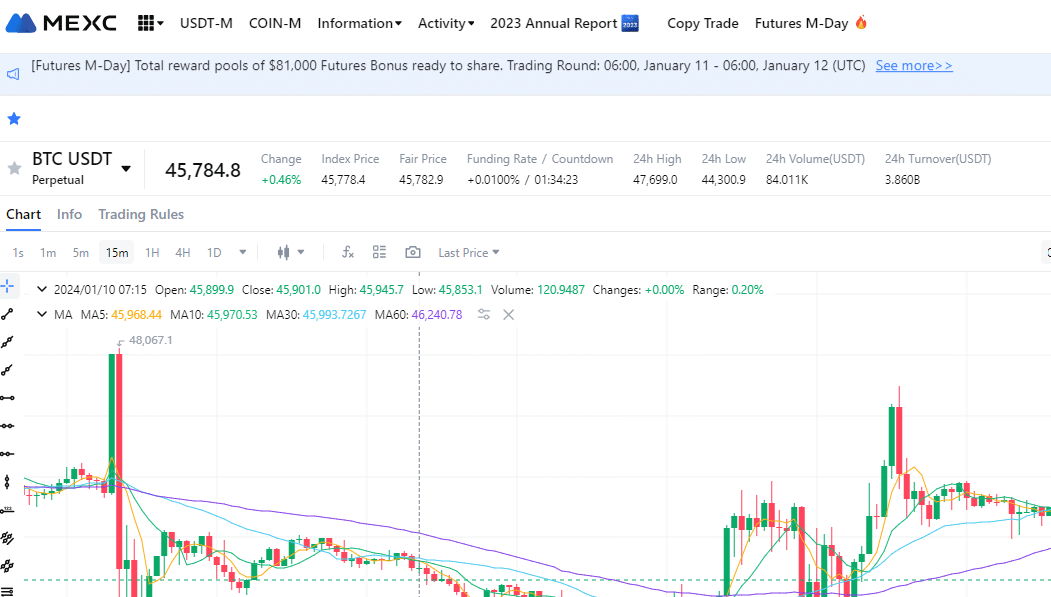Switch to the Trading Rules tab
The height and width of the screenshot is (597, 1051).
tap(141, 215)
